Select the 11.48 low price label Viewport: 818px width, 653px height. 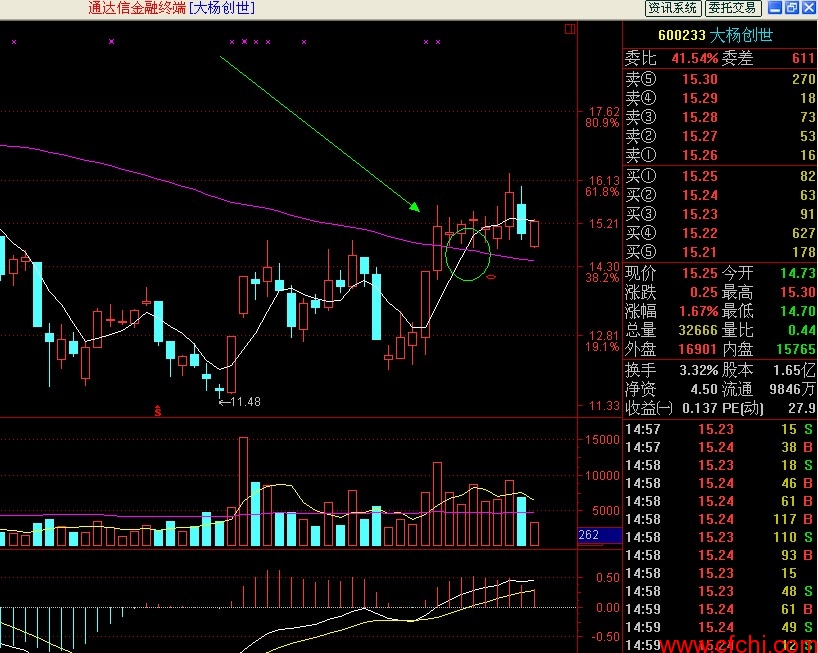click(245, 402)
